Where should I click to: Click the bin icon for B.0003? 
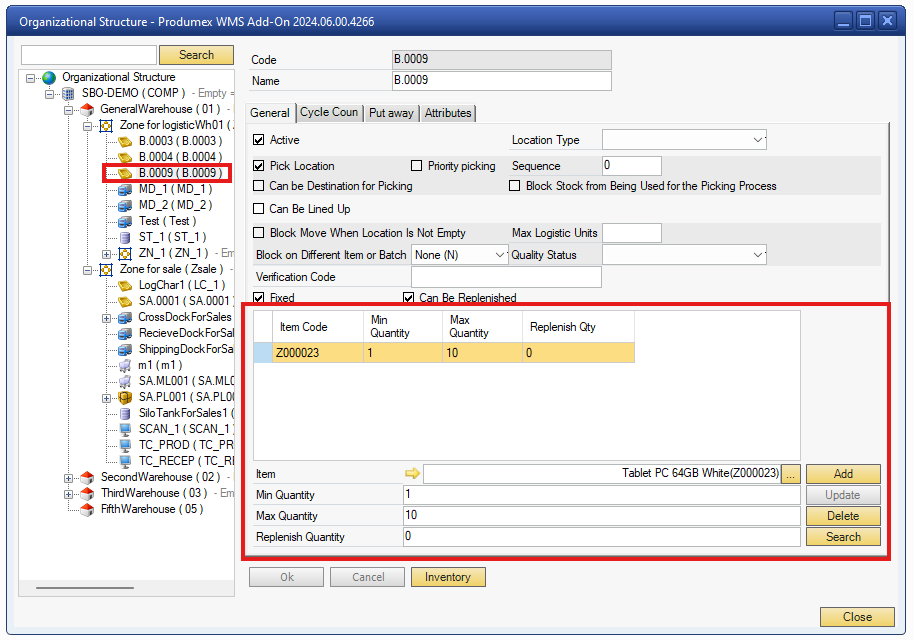point(125,141)
